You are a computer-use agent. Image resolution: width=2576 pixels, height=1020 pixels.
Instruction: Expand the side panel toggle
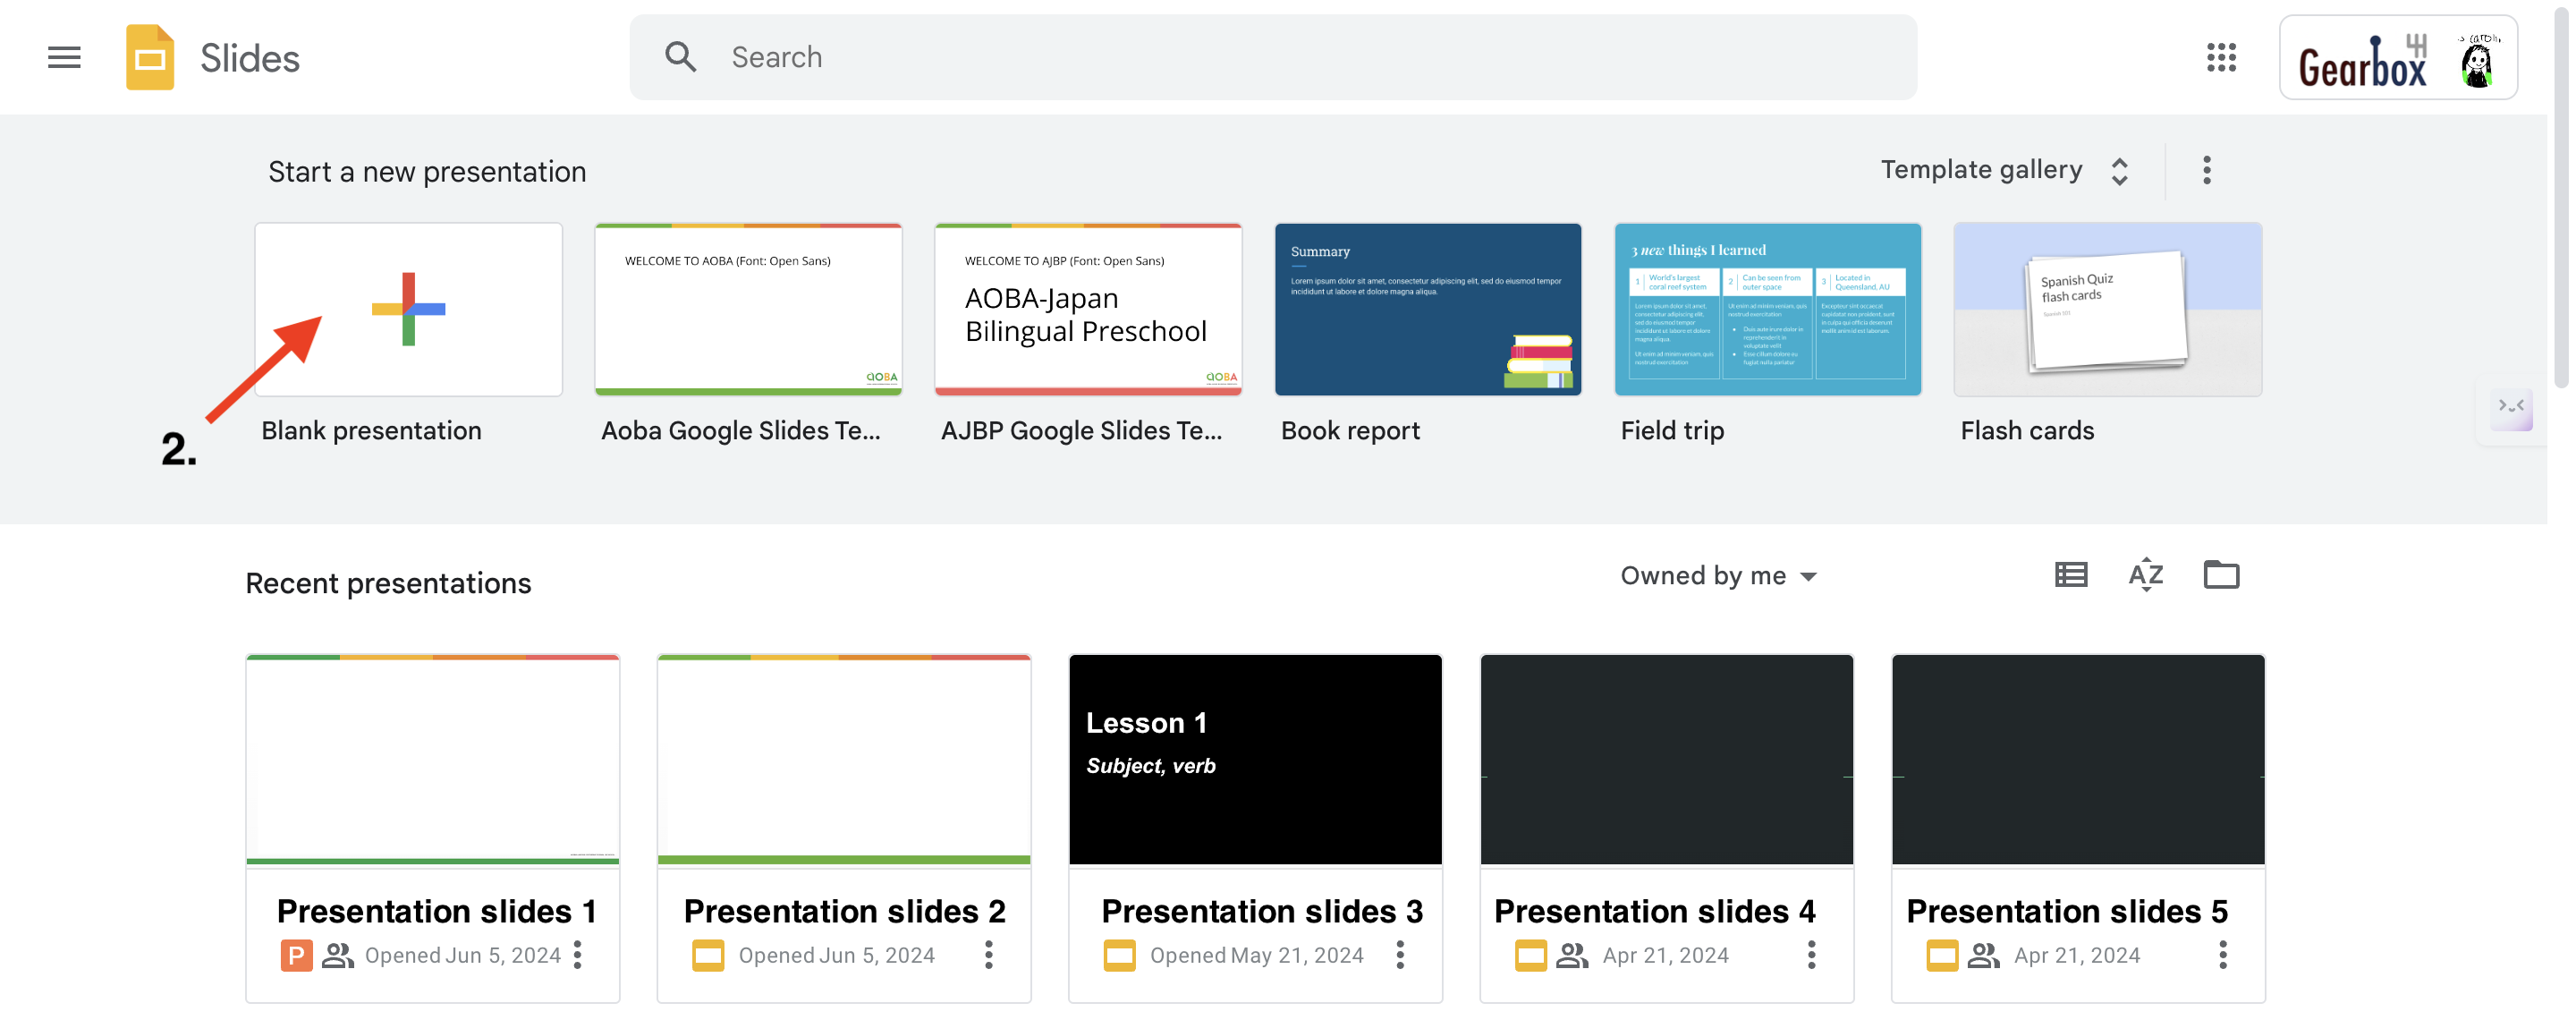[2510, 407]
